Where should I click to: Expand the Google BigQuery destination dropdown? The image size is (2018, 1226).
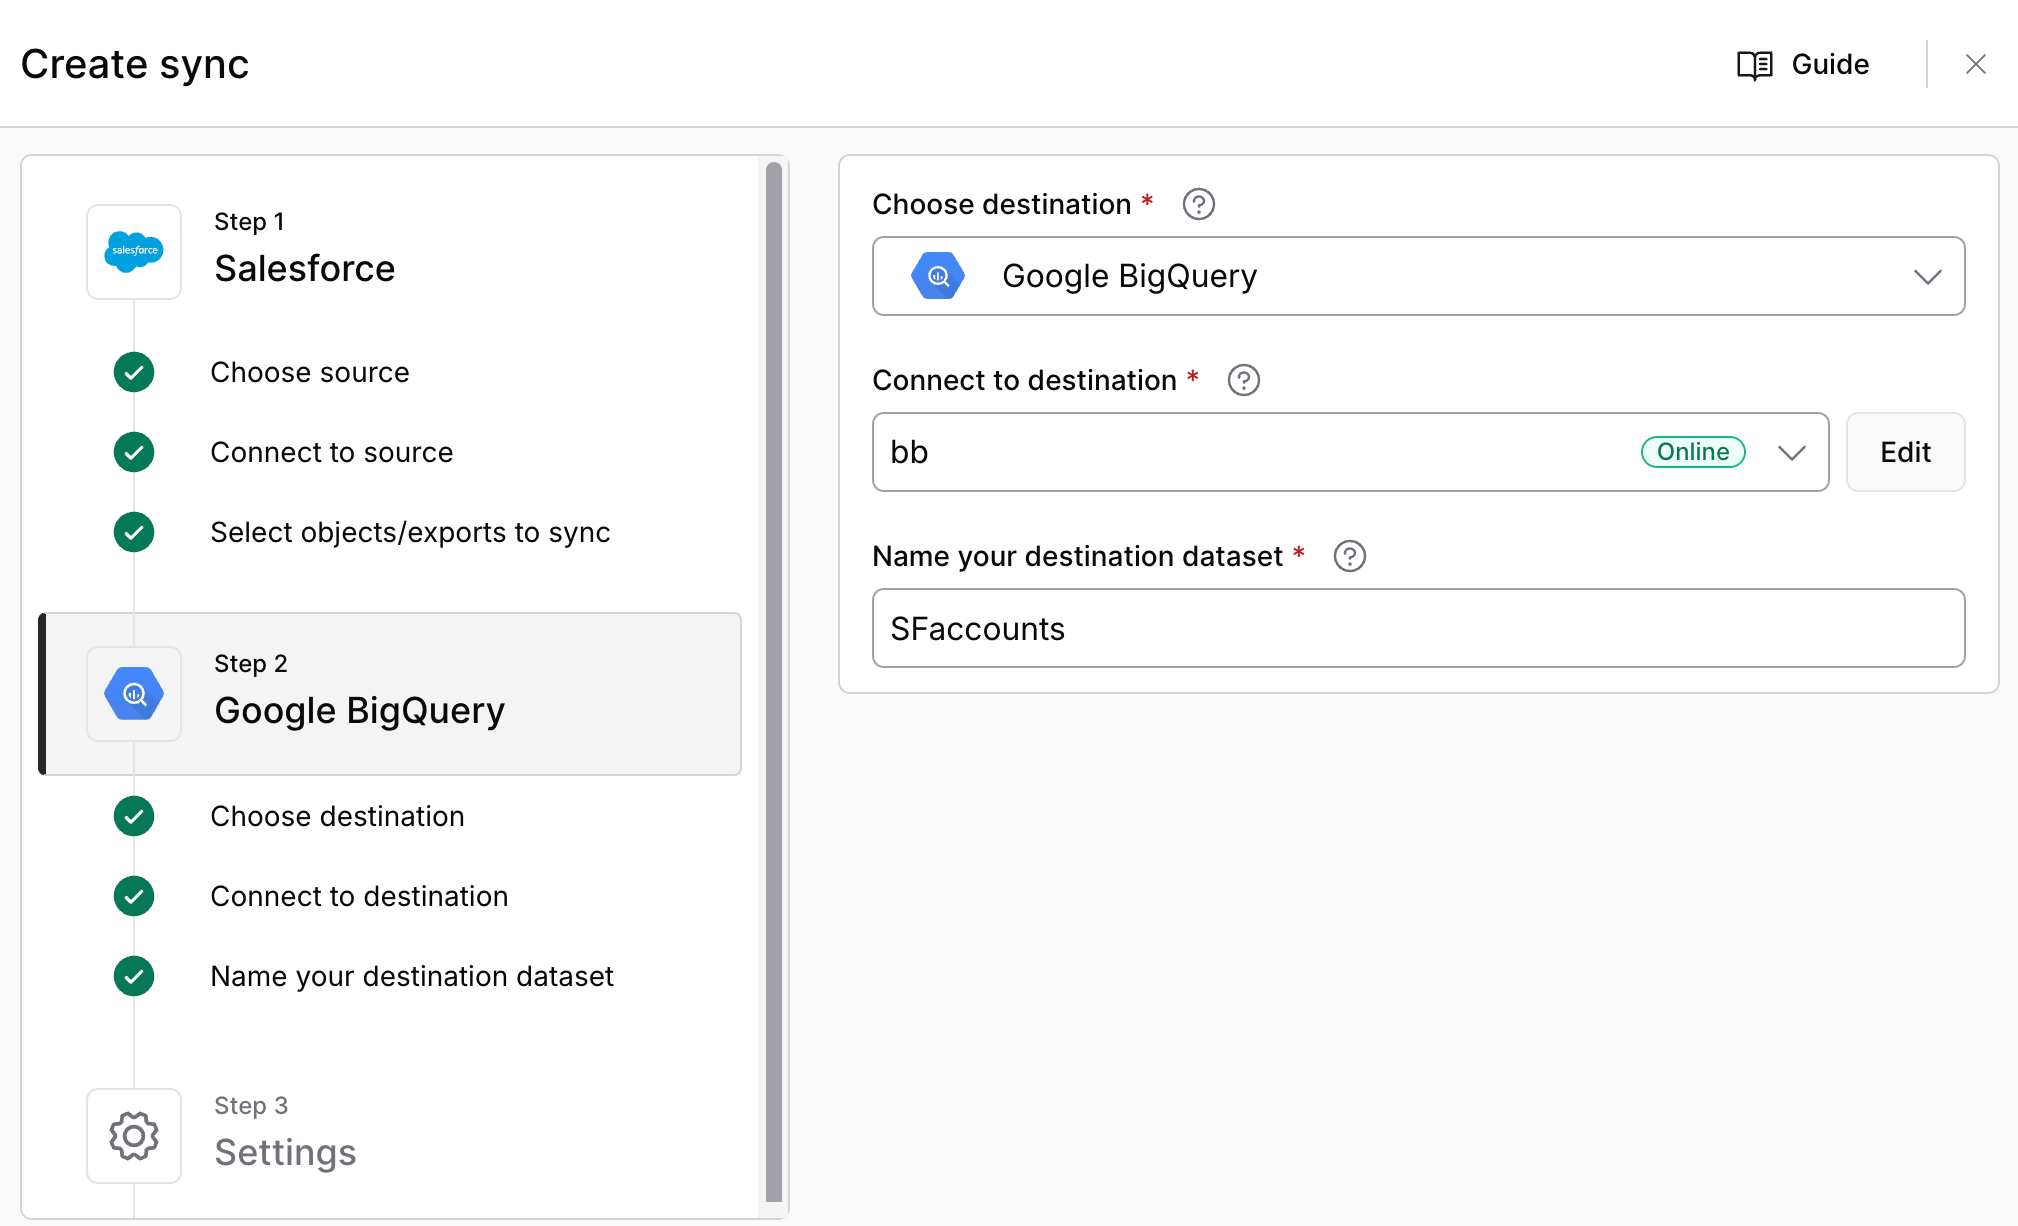click(x=1418, y=276)
